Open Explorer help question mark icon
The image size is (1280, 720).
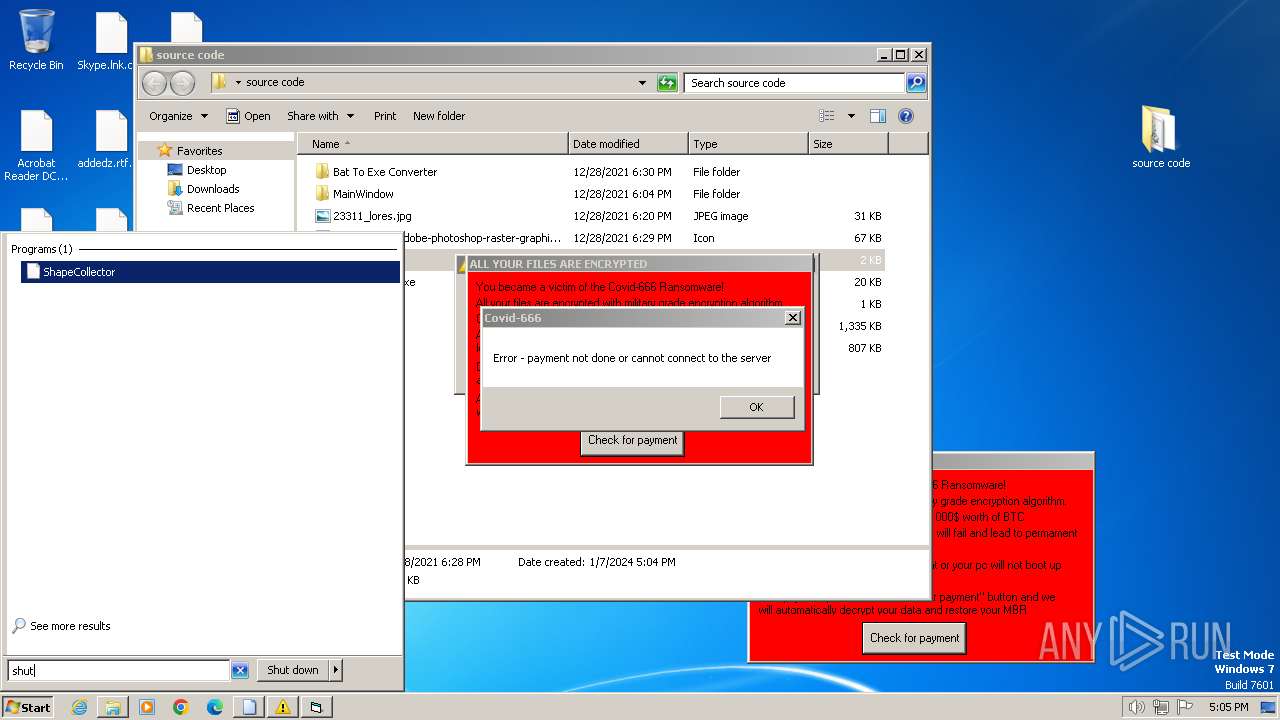coord(906,116)
